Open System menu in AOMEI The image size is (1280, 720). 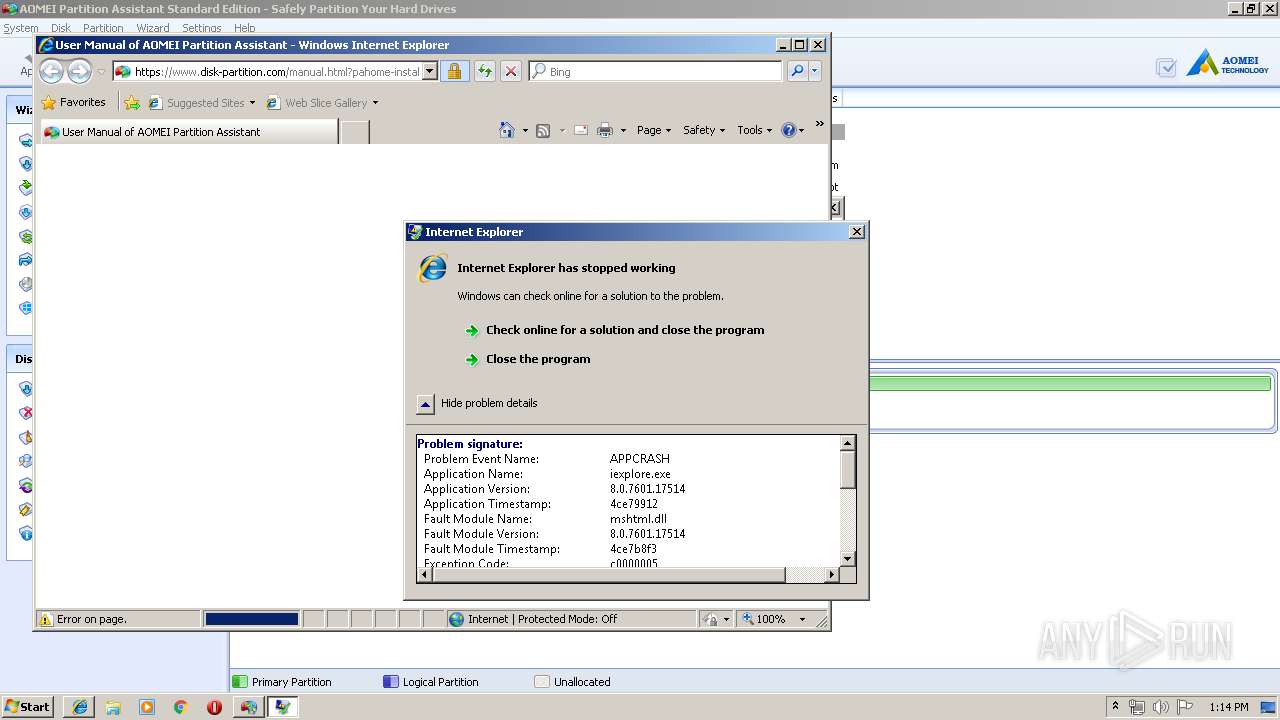21,28
